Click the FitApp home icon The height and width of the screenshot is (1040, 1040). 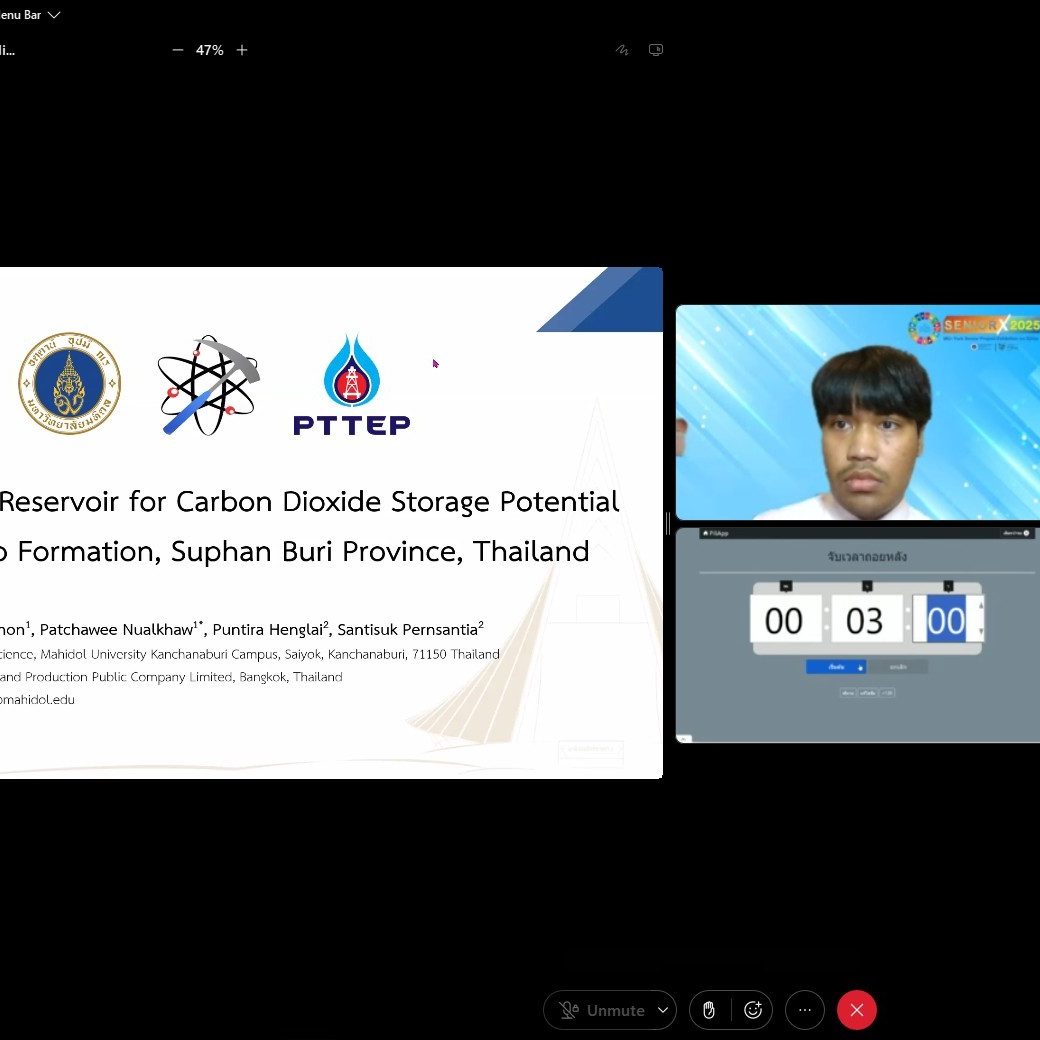[x=705, y=533]
